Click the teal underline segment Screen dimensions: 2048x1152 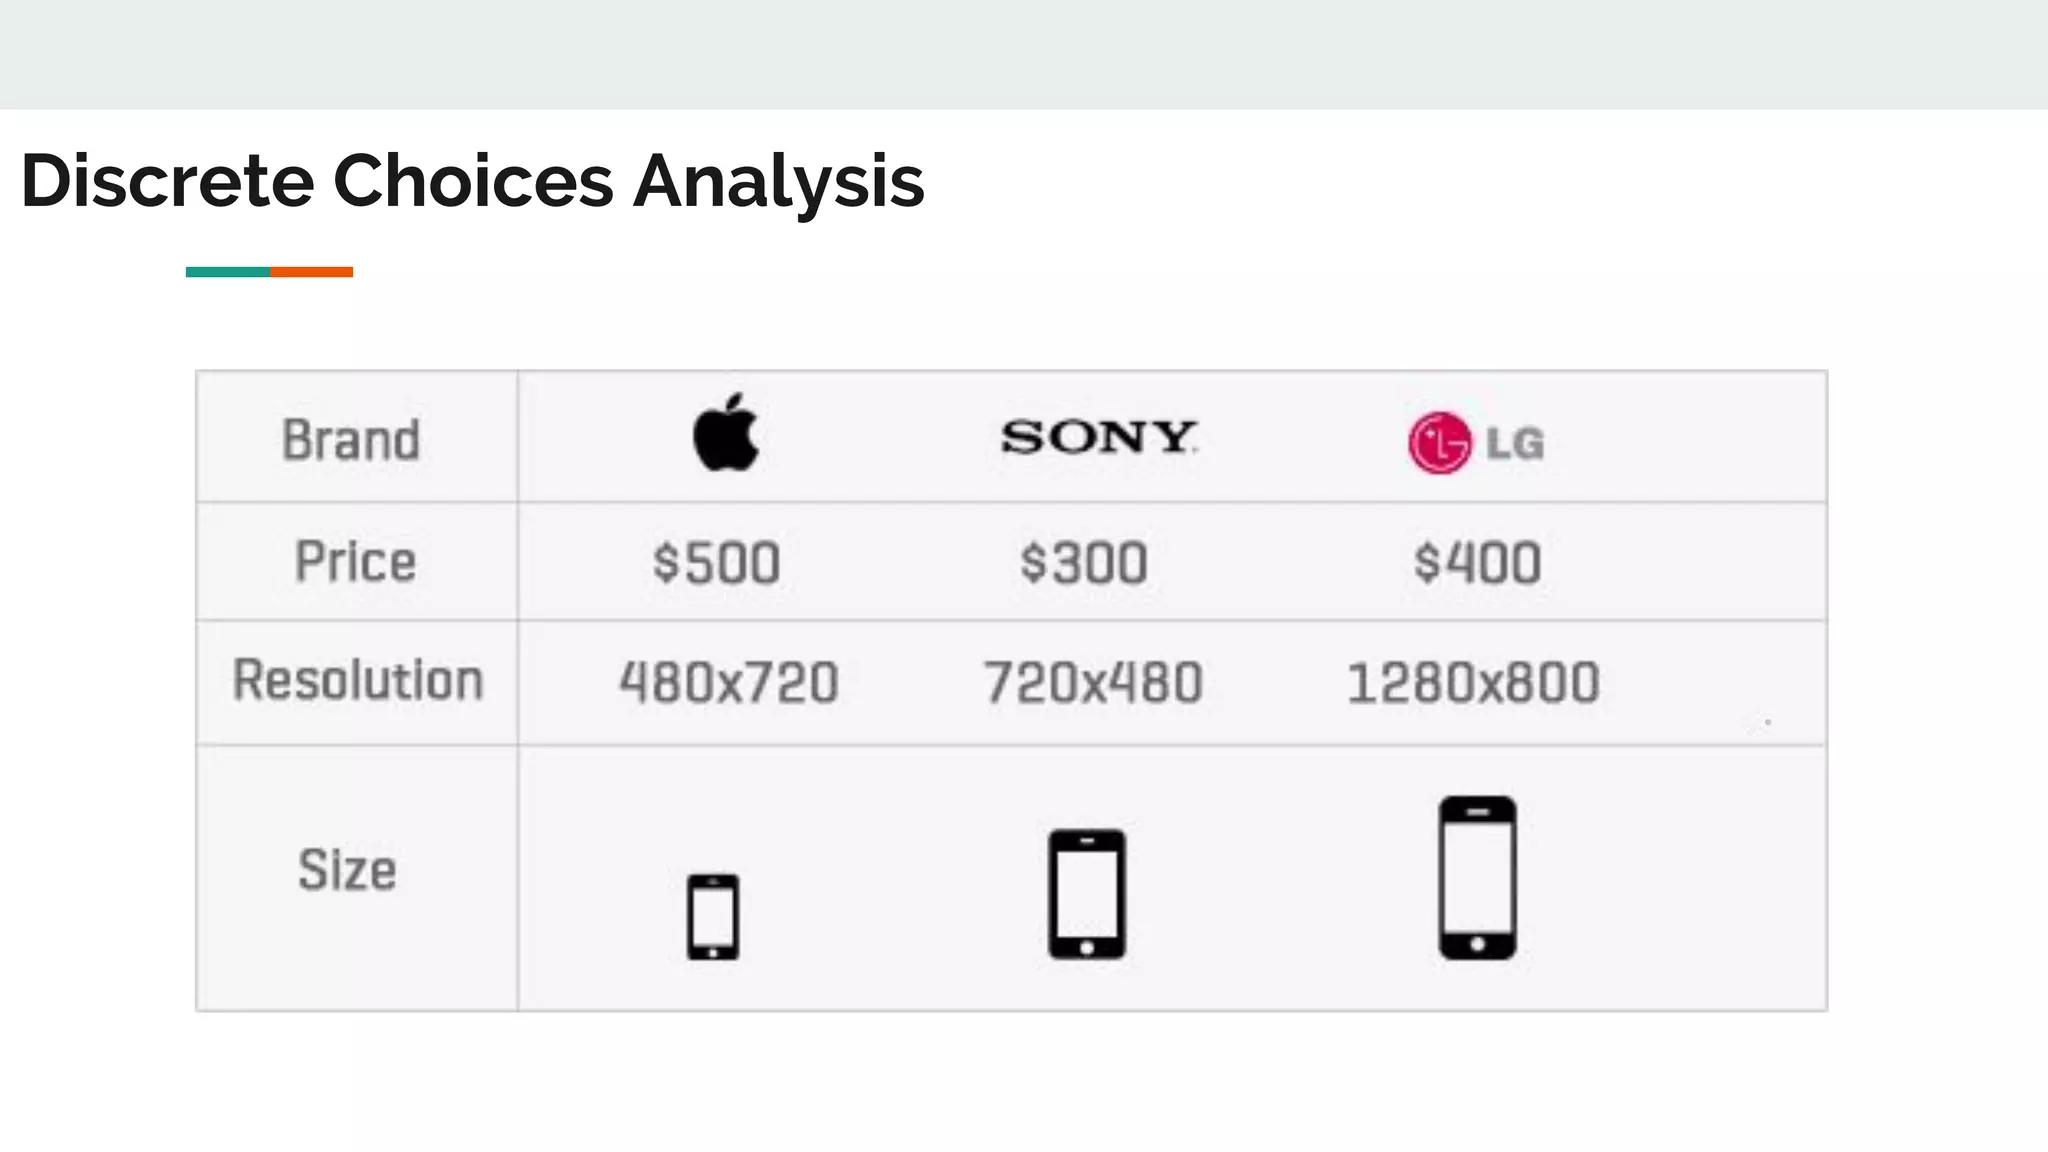tap(228, 272)
